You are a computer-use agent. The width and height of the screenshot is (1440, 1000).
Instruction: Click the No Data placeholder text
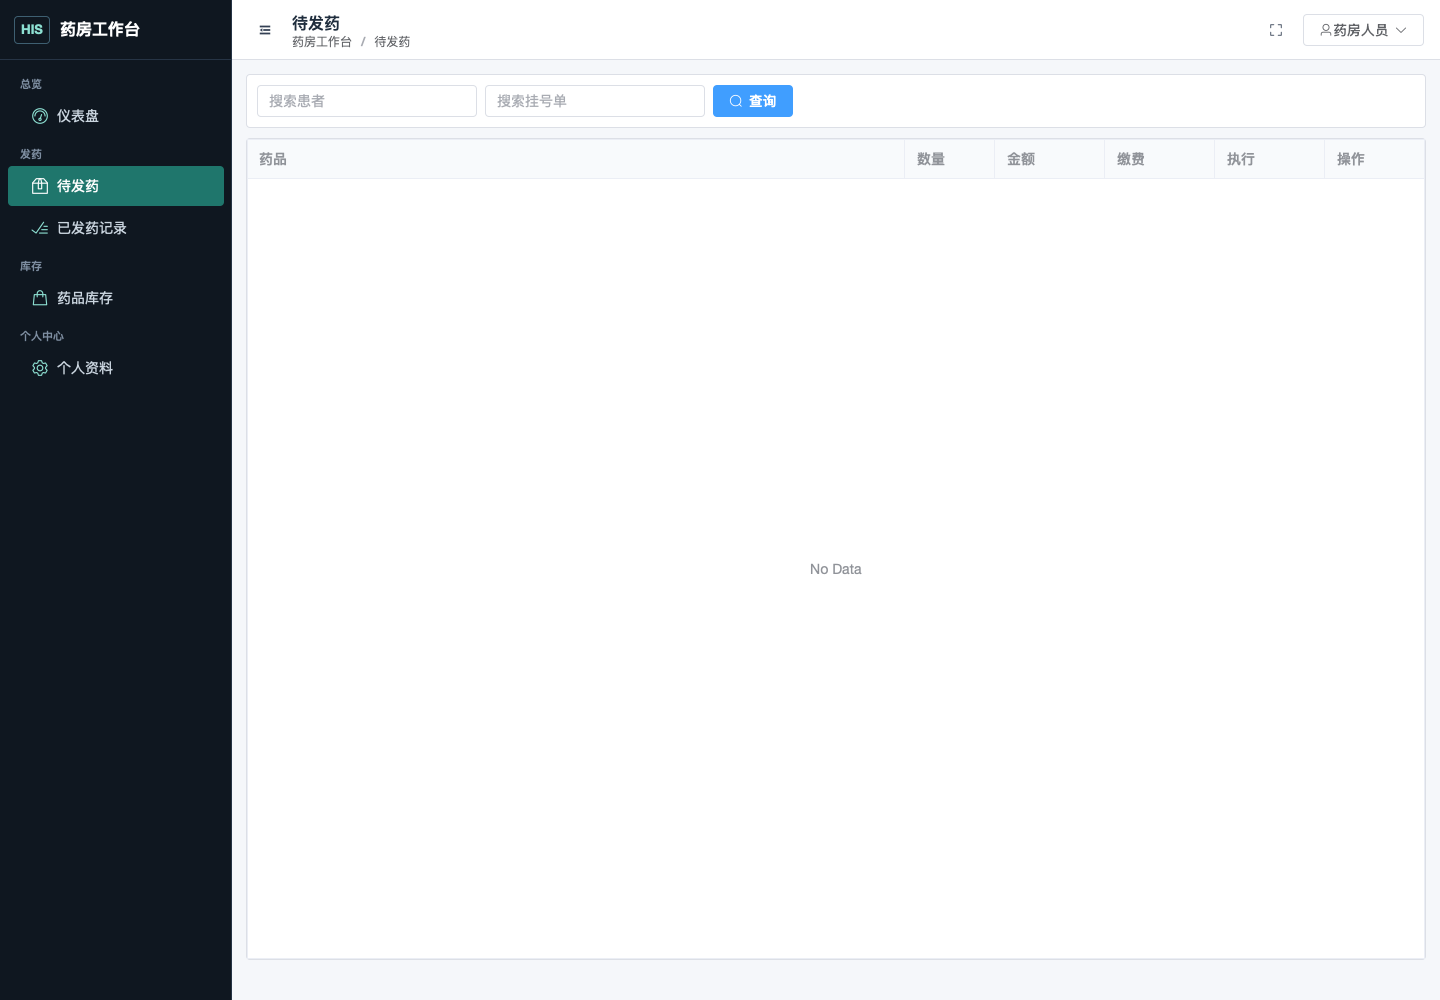[836, 569]
